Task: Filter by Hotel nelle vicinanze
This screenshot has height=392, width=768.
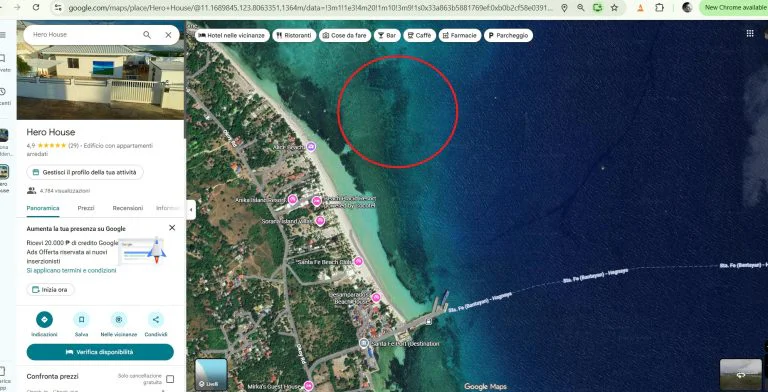Action: click(x=232, y=35)
